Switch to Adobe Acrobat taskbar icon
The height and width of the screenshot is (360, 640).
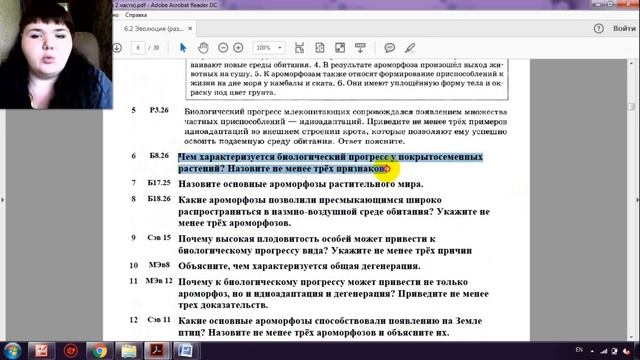click(x=157, y=351)
